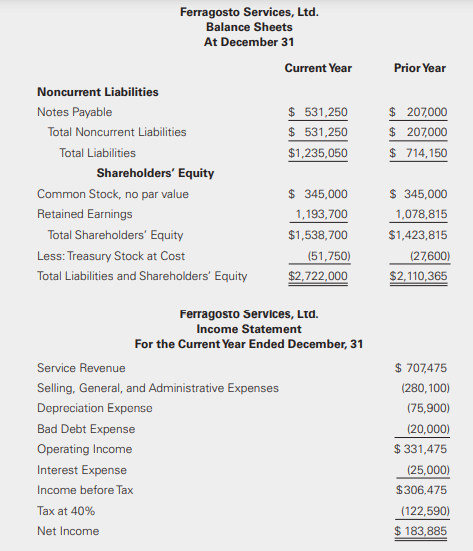Click the Net Income $183,885 value

coord(420,531)
